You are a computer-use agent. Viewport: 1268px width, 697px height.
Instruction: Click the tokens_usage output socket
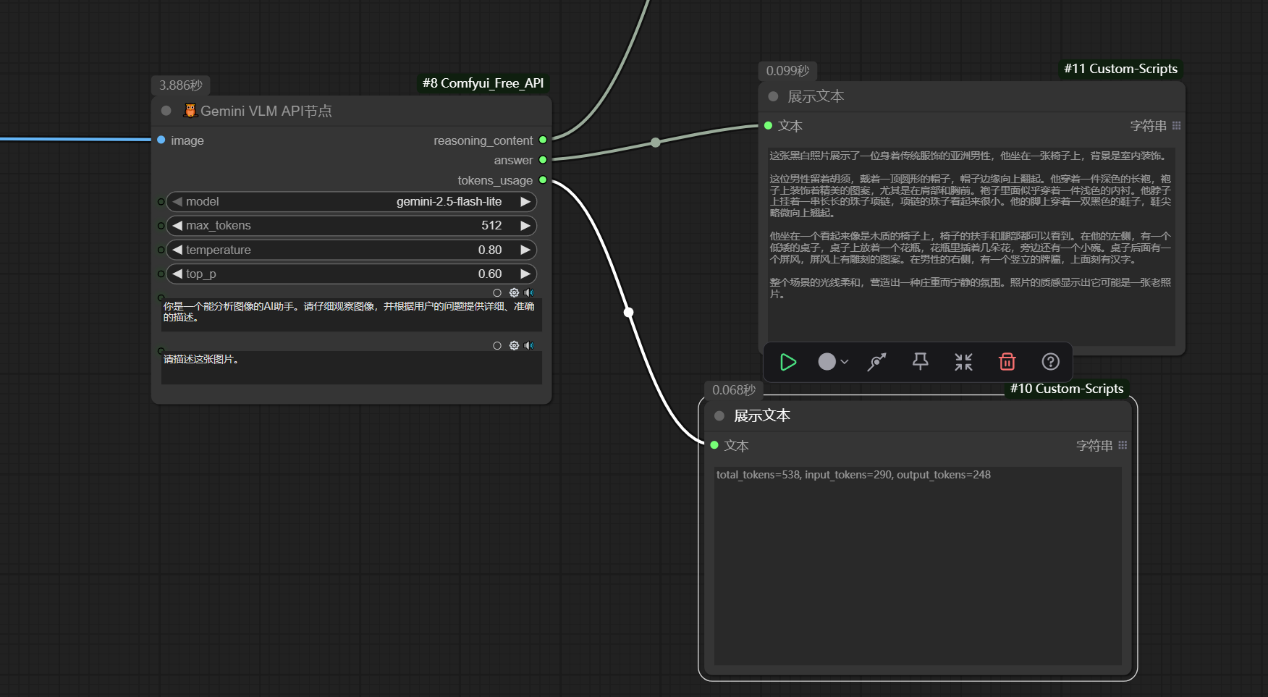543,180
